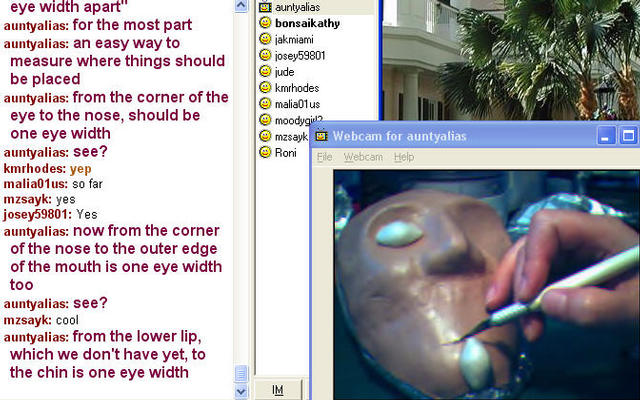Maximize the Webcam for auntyalias window
Image resolution: width=640 pixels, height=400 pixels.
629,136
